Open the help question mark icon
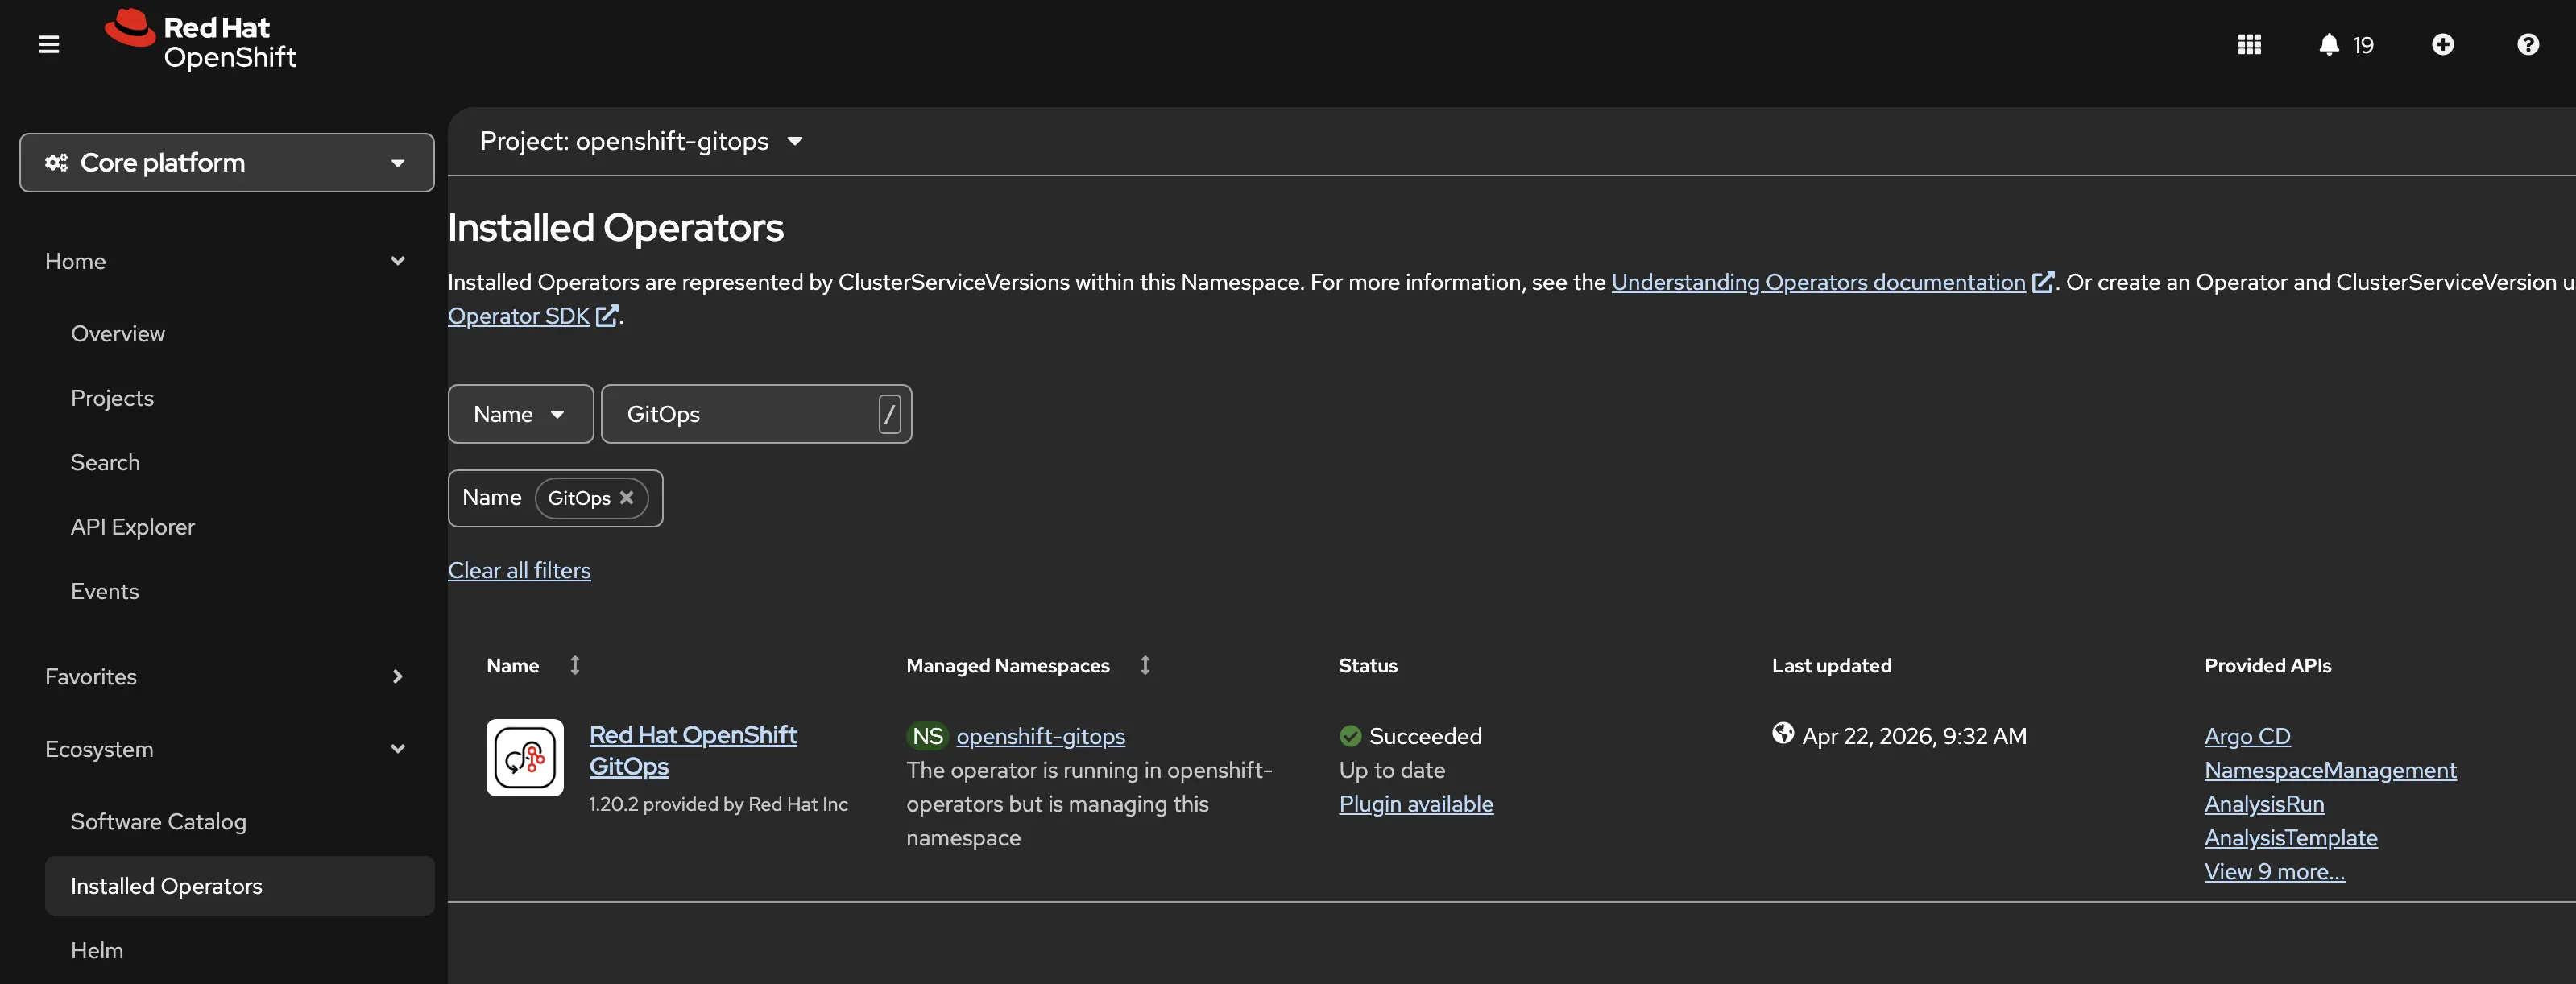Image resolution: width=2576 pixels, height=984 pixels. pyautogui.click(x=2528, y=44)
